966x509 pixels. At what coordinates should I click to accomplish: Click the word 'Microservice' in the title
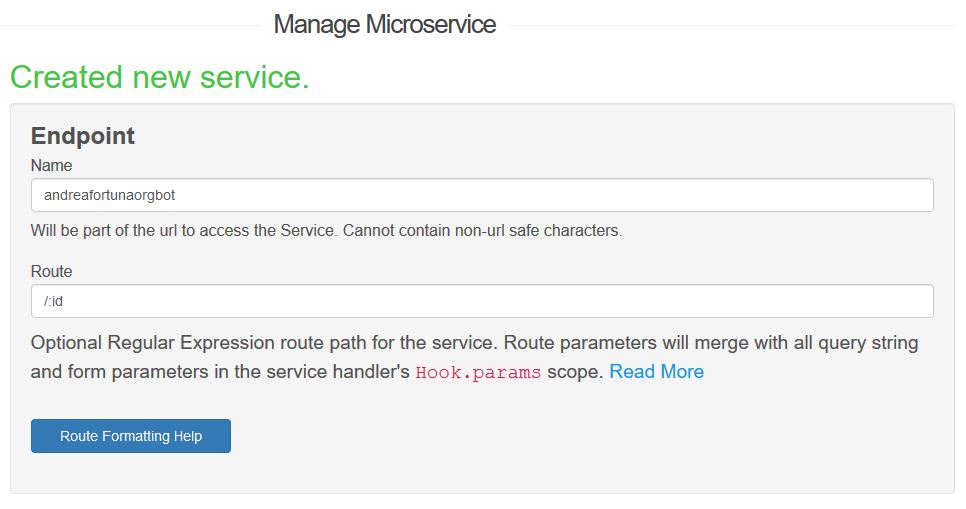tap(430, 24)
